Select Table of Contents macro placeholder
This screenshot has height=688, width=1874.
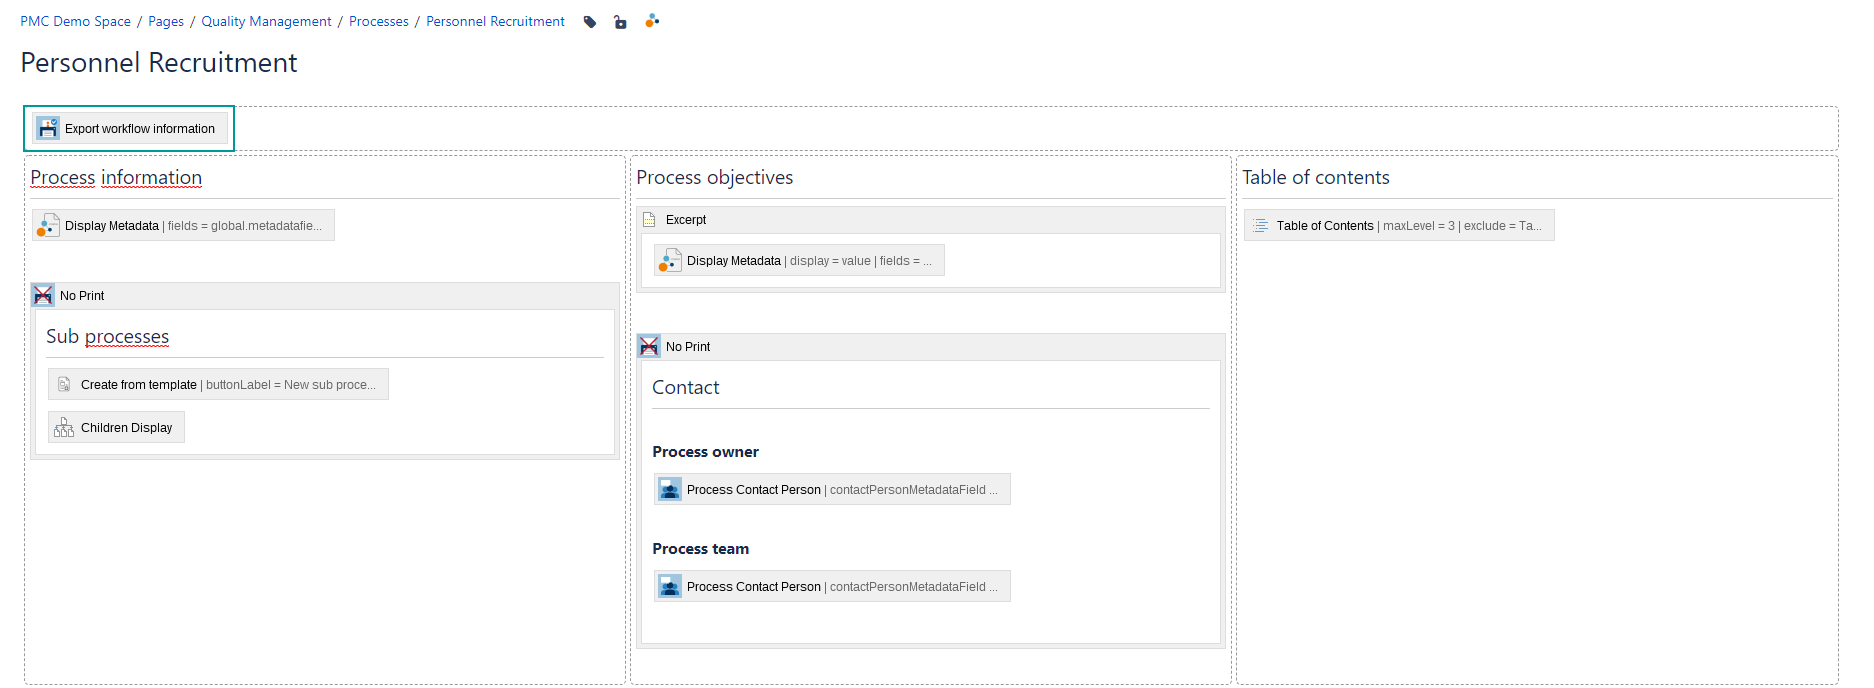[x=1399, y=225]
